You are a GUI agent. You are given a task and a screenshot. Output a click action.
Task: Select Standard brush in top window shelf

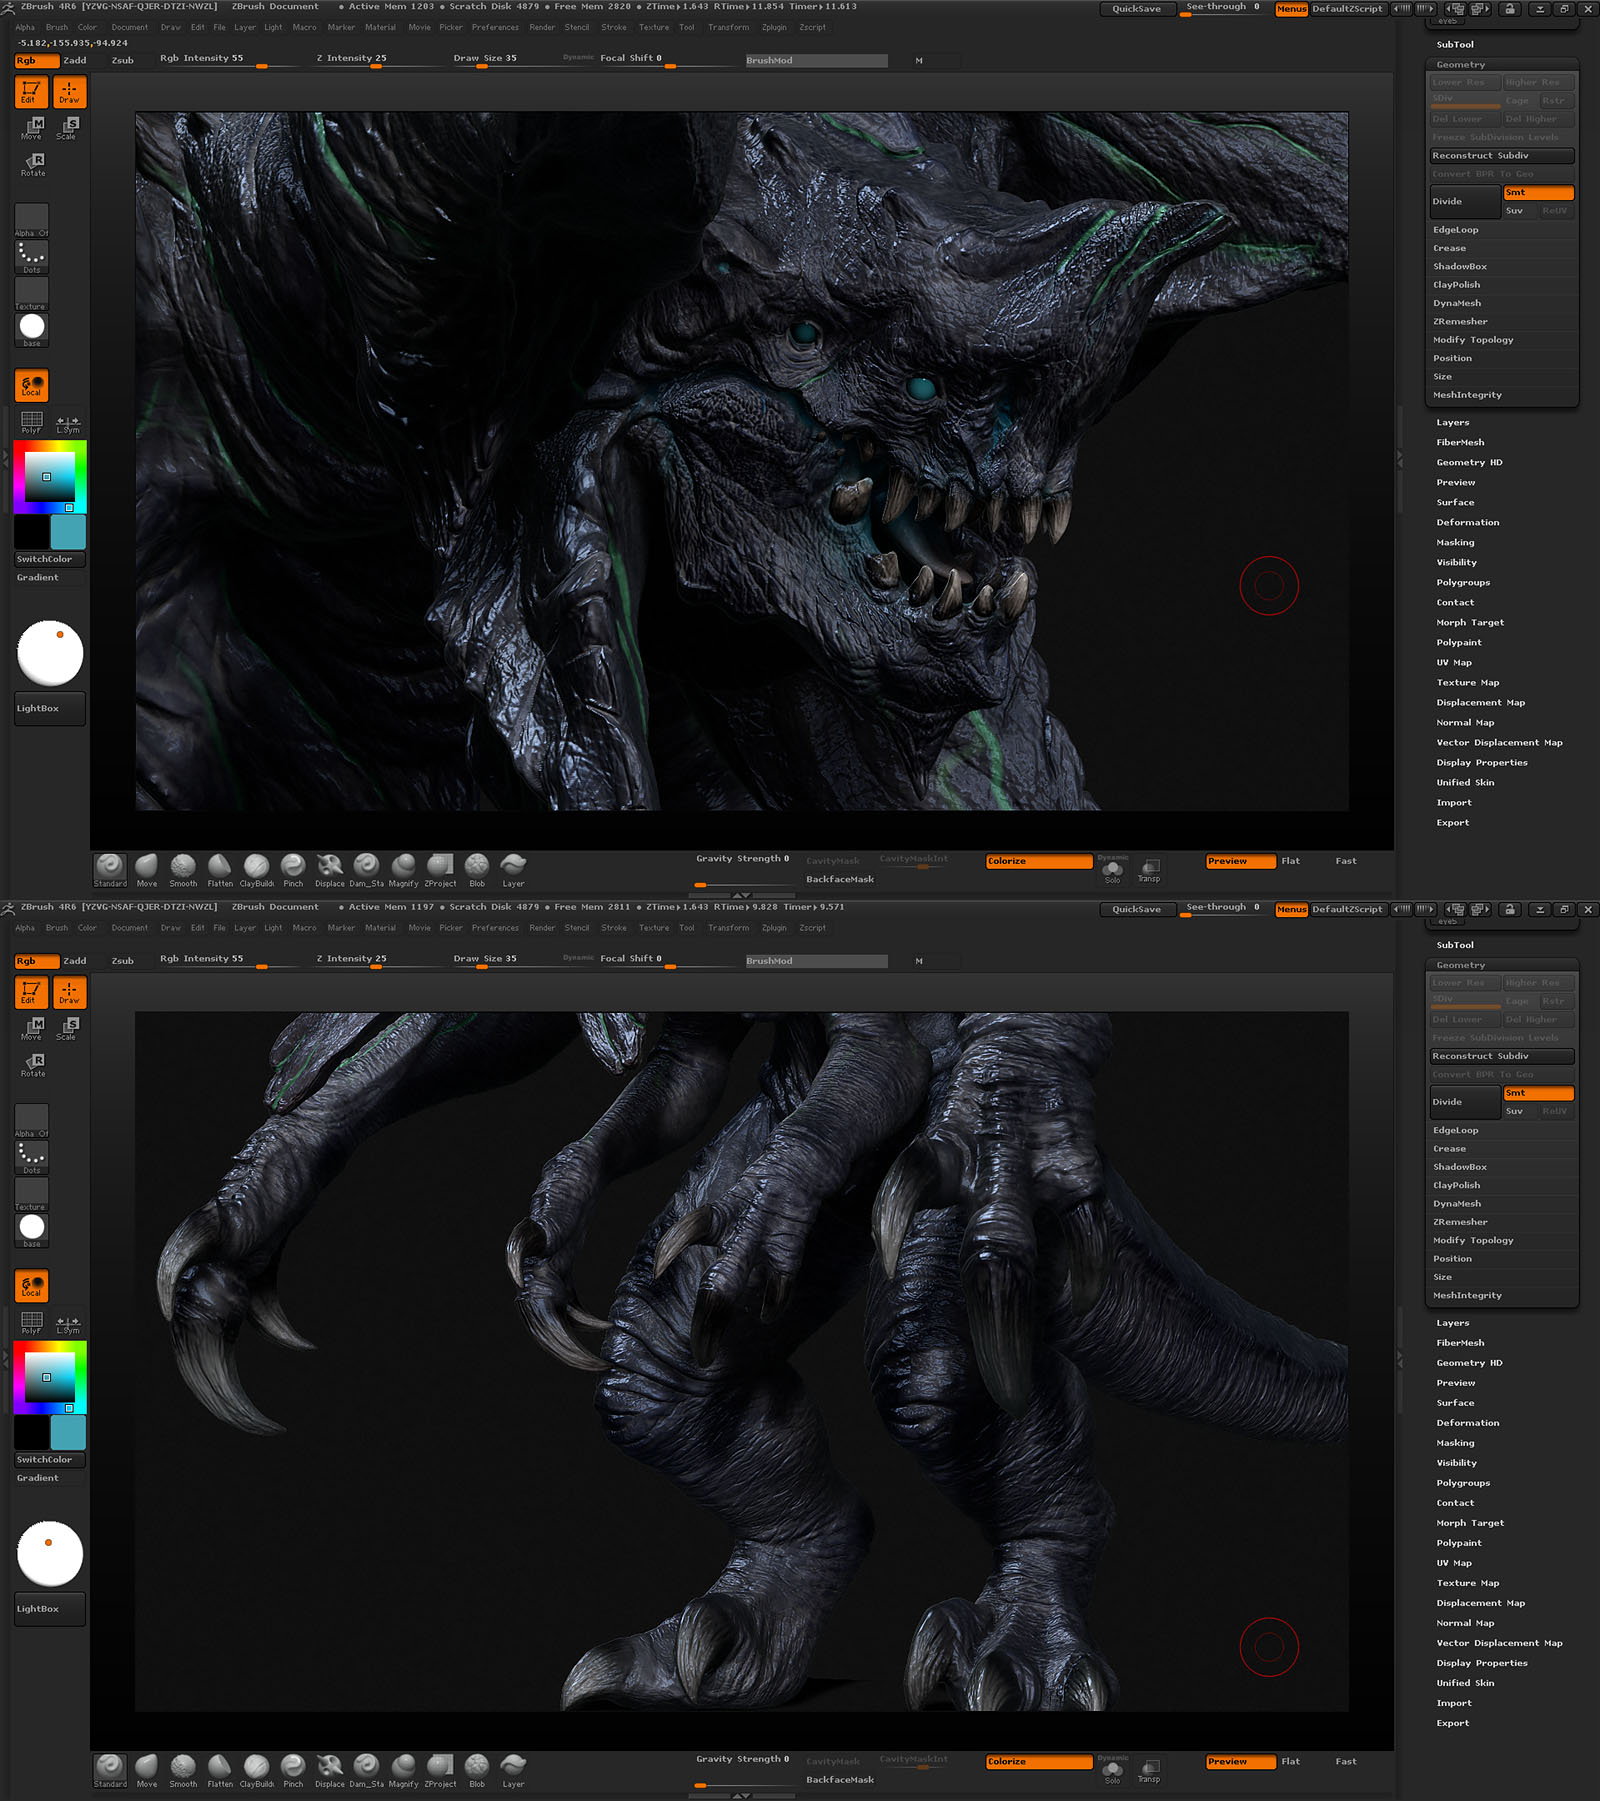(x=110, y=870)
